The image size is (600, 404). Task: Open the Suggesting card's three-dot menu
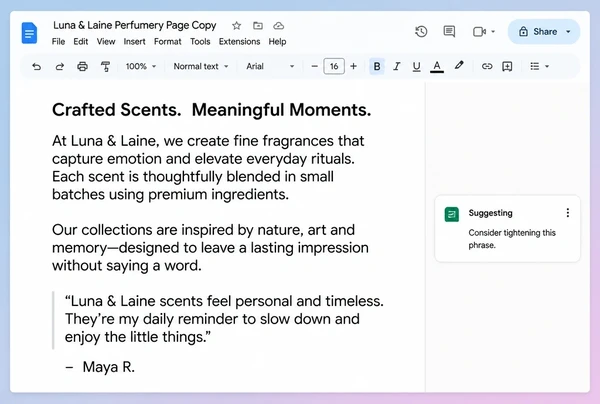coord(567,213)
